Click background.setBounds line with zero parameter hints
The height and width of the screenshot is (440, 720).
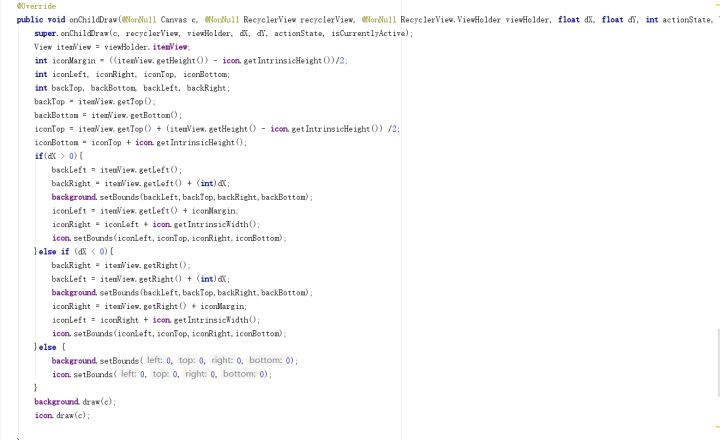click(x=175, y=361)
